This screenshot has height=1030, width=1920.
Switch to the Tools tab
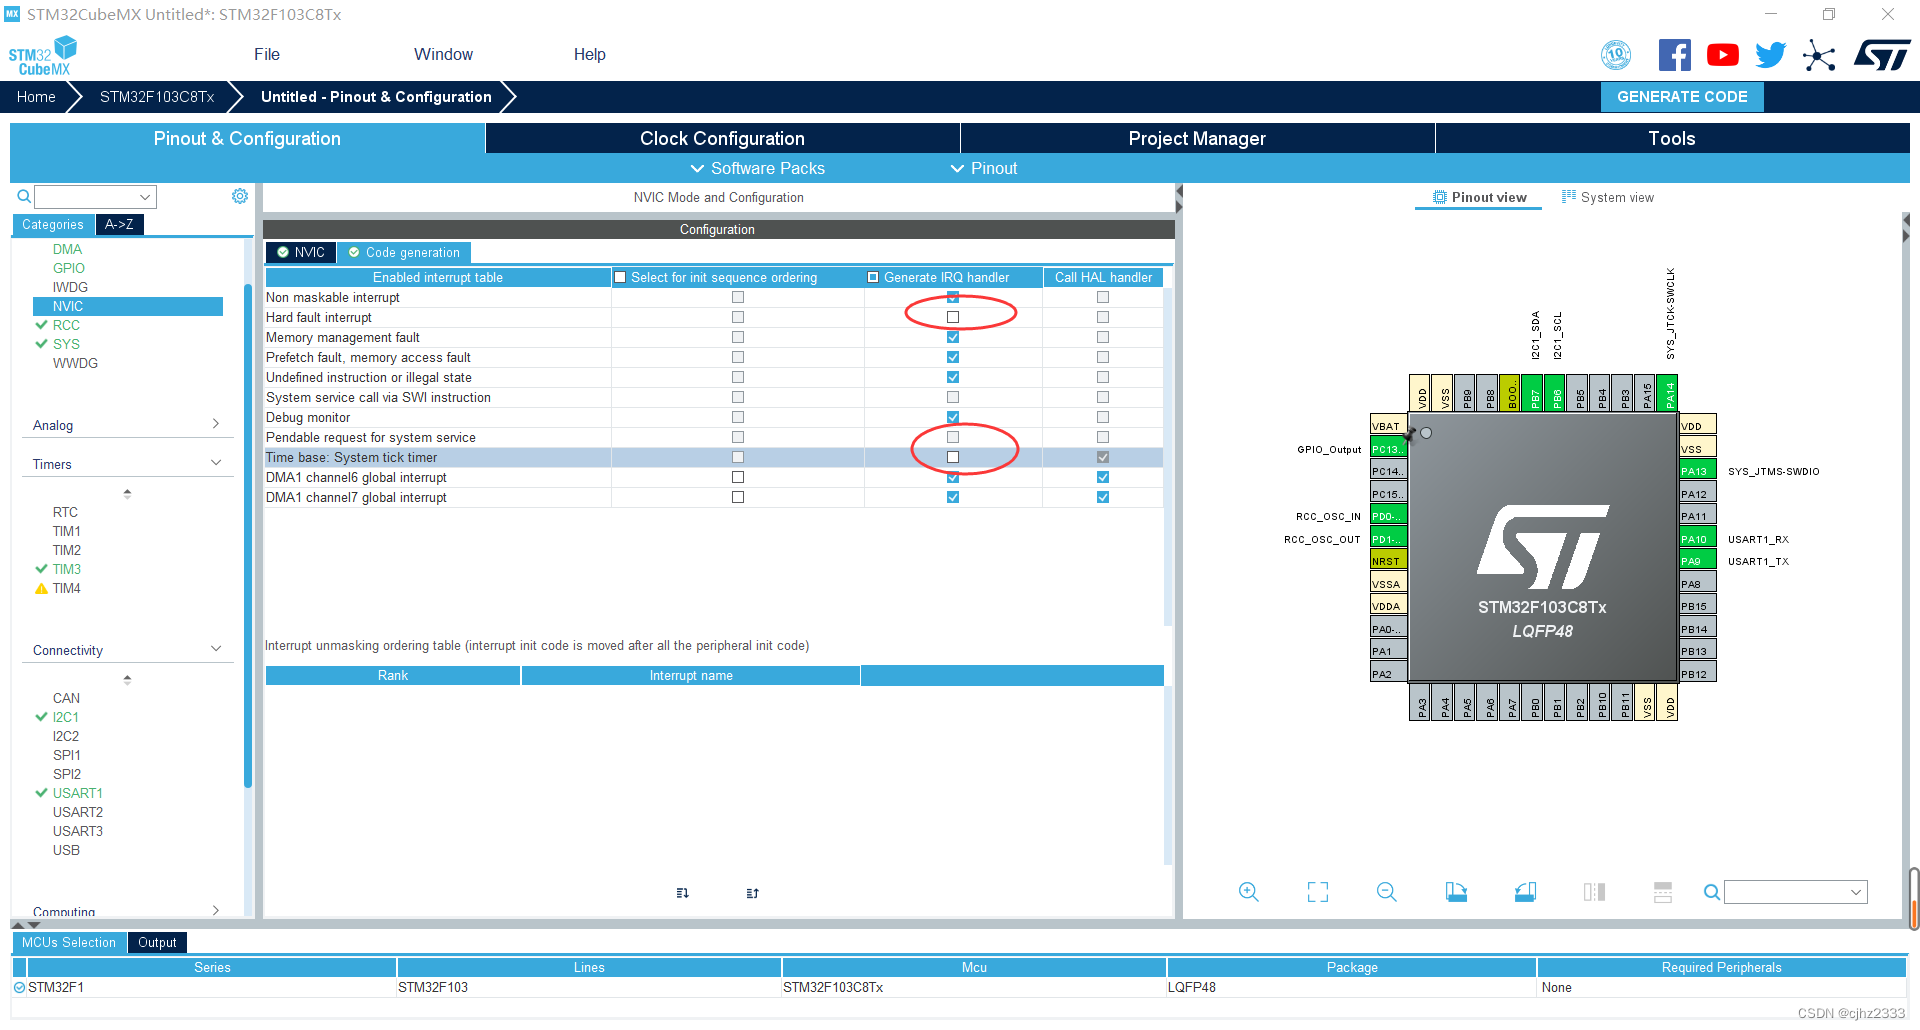(1672, 138)
